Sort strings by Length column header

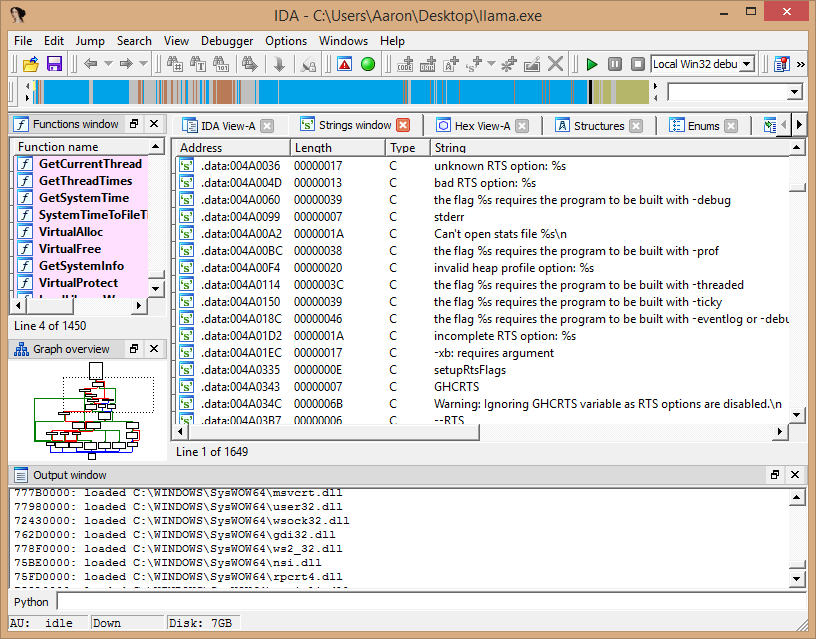[x=338, y=148]
